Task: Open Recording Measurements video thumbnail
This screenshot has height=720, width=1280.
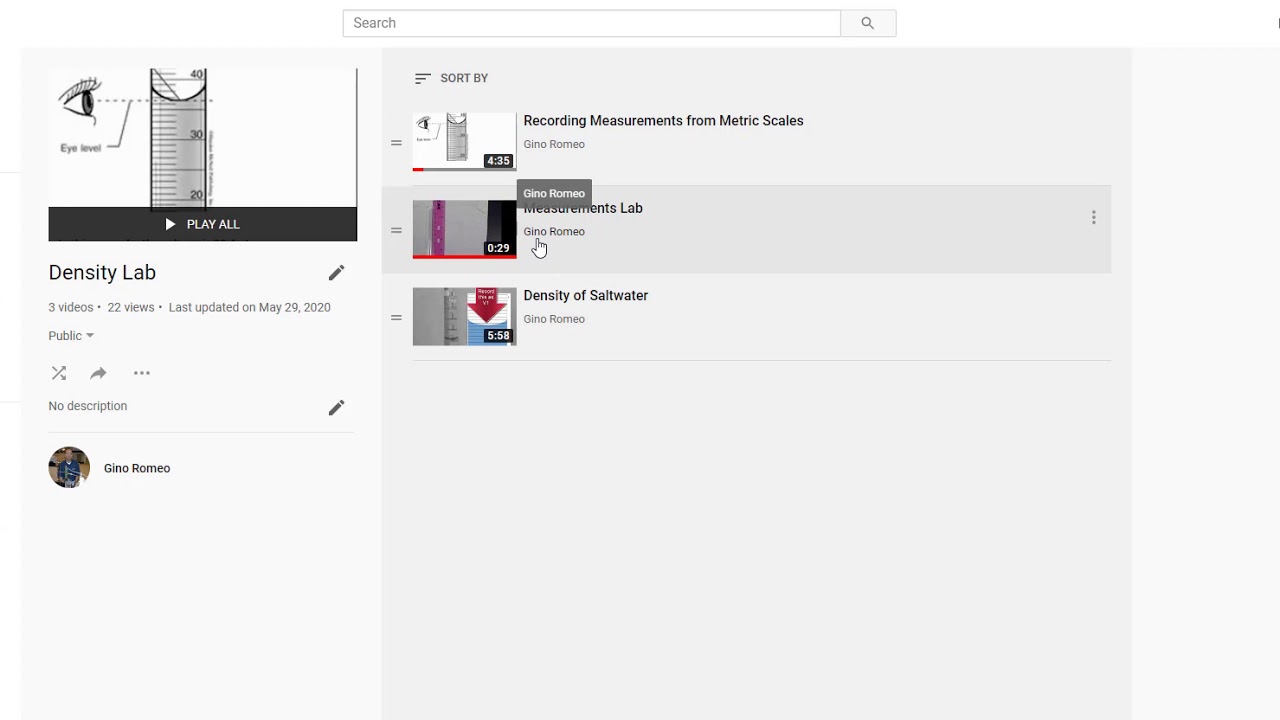Action: [465, 141]
